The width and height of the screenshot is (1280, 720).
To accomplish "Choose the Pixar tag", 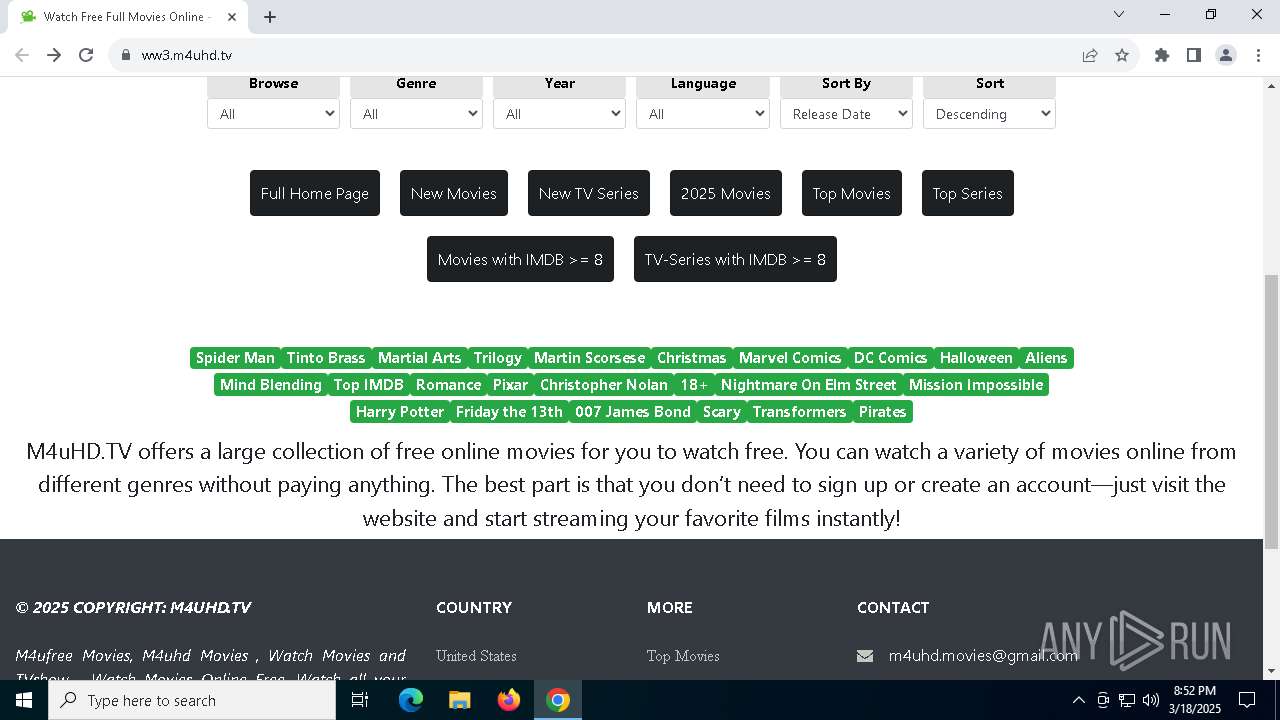I will pyautogui.click(x=510, y=385).
